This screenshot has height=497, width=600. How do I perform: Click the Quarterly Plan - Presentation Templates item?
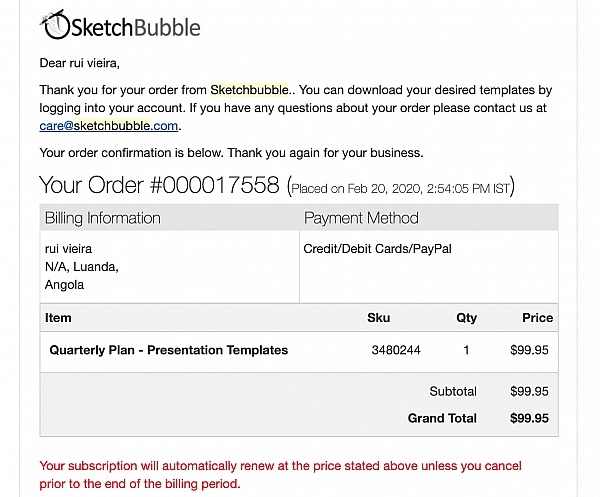point(168,350)
